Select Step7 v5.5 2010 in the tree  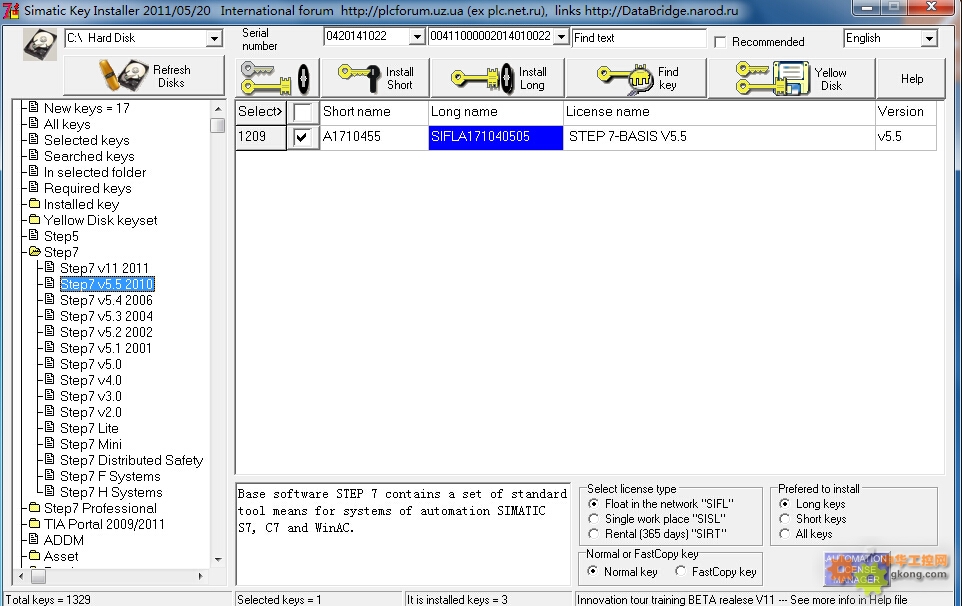(107, 284)
